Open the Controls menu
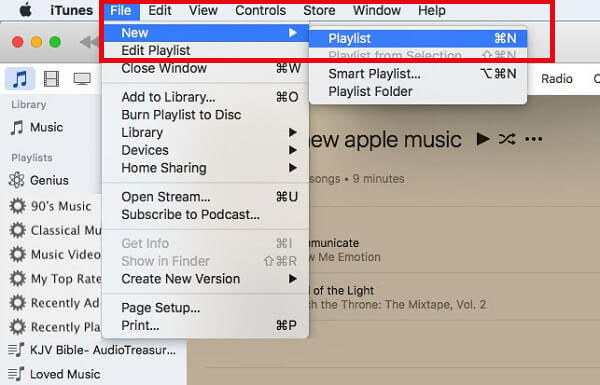The width and height of the screenshot is (600, 385). [x=260, y=10]
